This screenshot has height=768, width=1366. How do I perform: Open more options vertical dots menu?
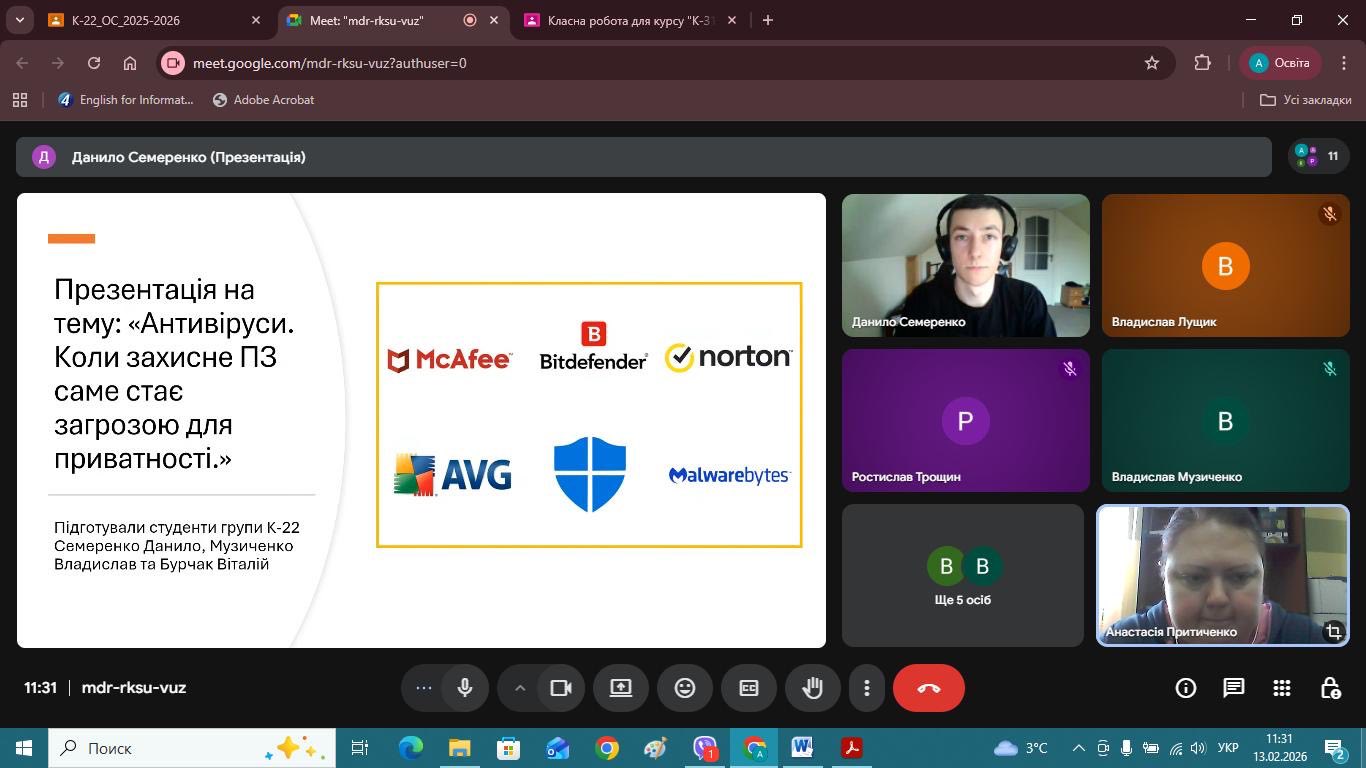867,688
